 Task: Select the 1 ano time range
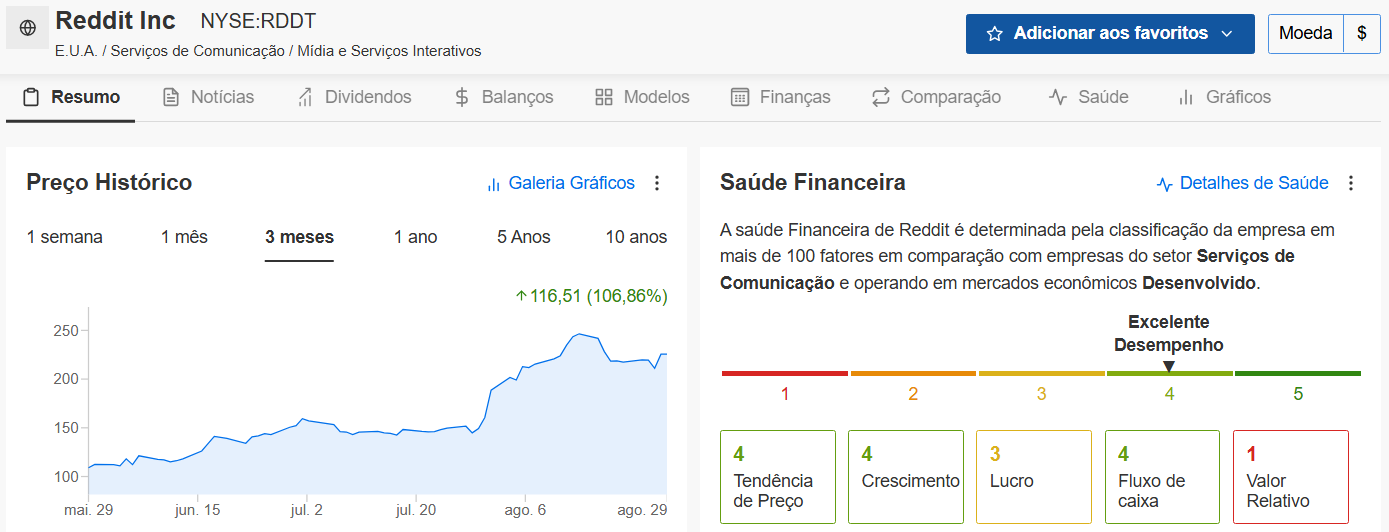[x=416, y=237]
